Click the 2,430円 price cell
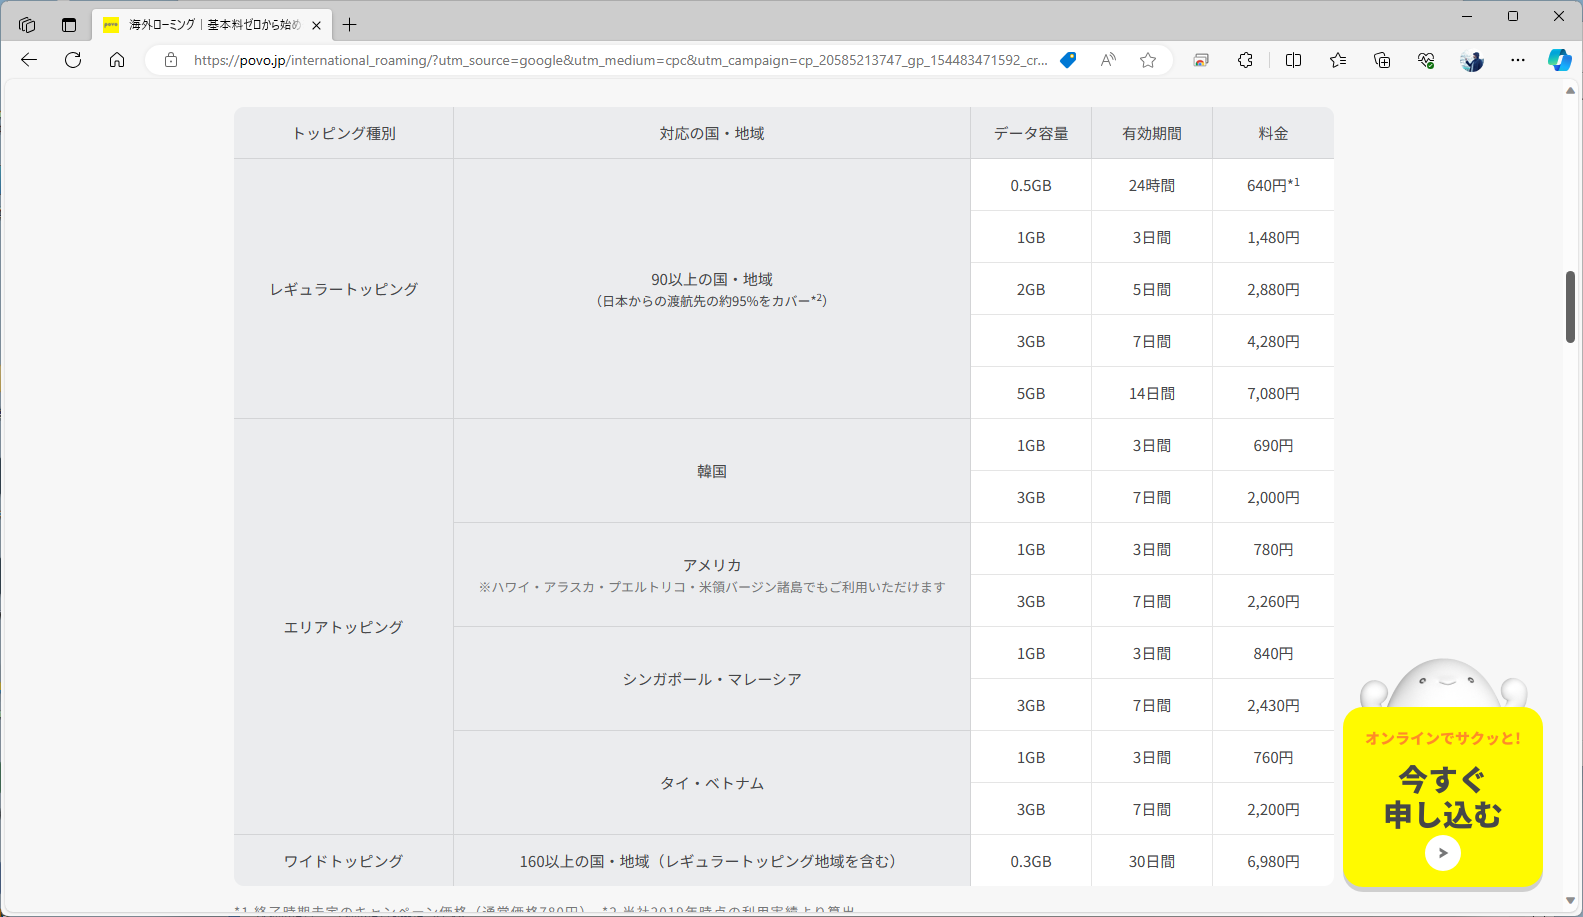 point(1273,705)
